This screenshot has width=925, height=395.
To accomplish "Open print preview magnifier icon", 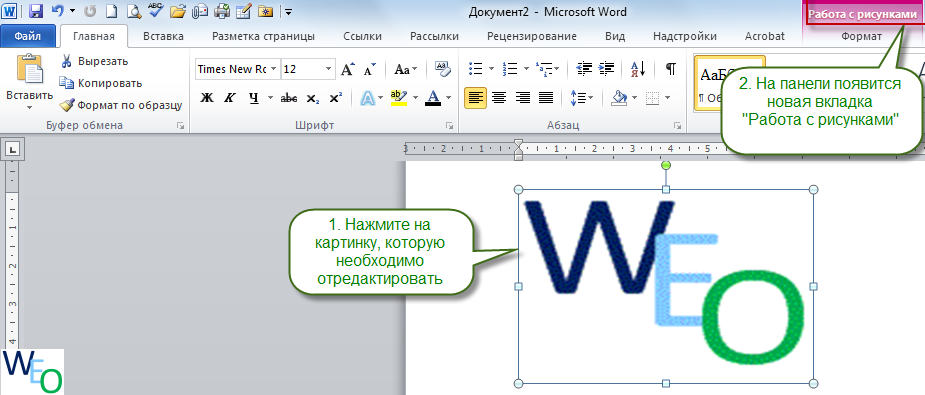I will (133, 11).
